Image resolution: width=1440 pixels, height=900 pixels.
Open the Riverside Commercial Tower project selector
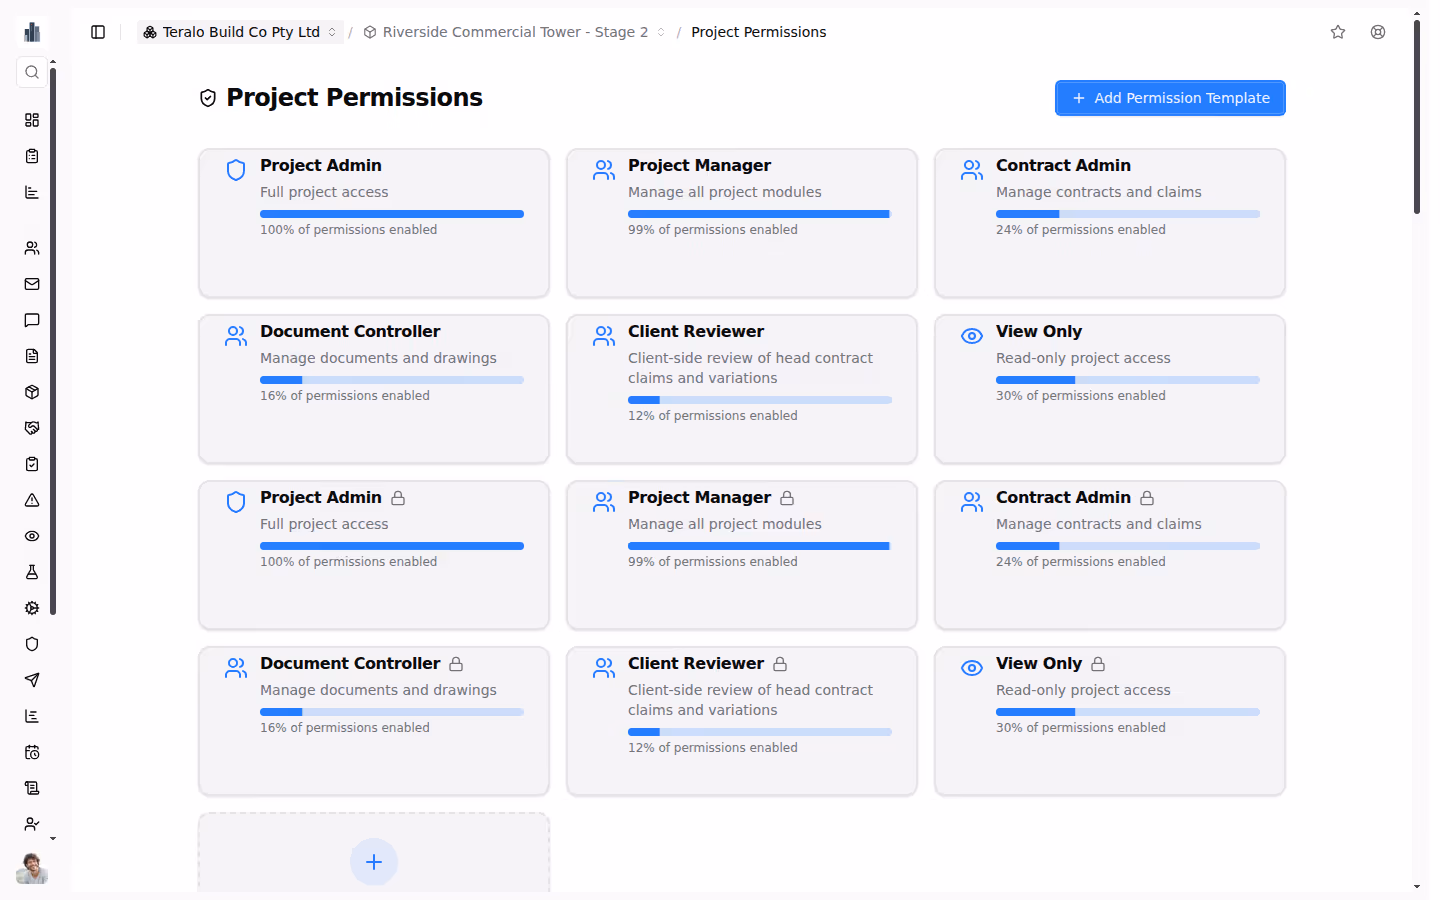tap(515, 32)
